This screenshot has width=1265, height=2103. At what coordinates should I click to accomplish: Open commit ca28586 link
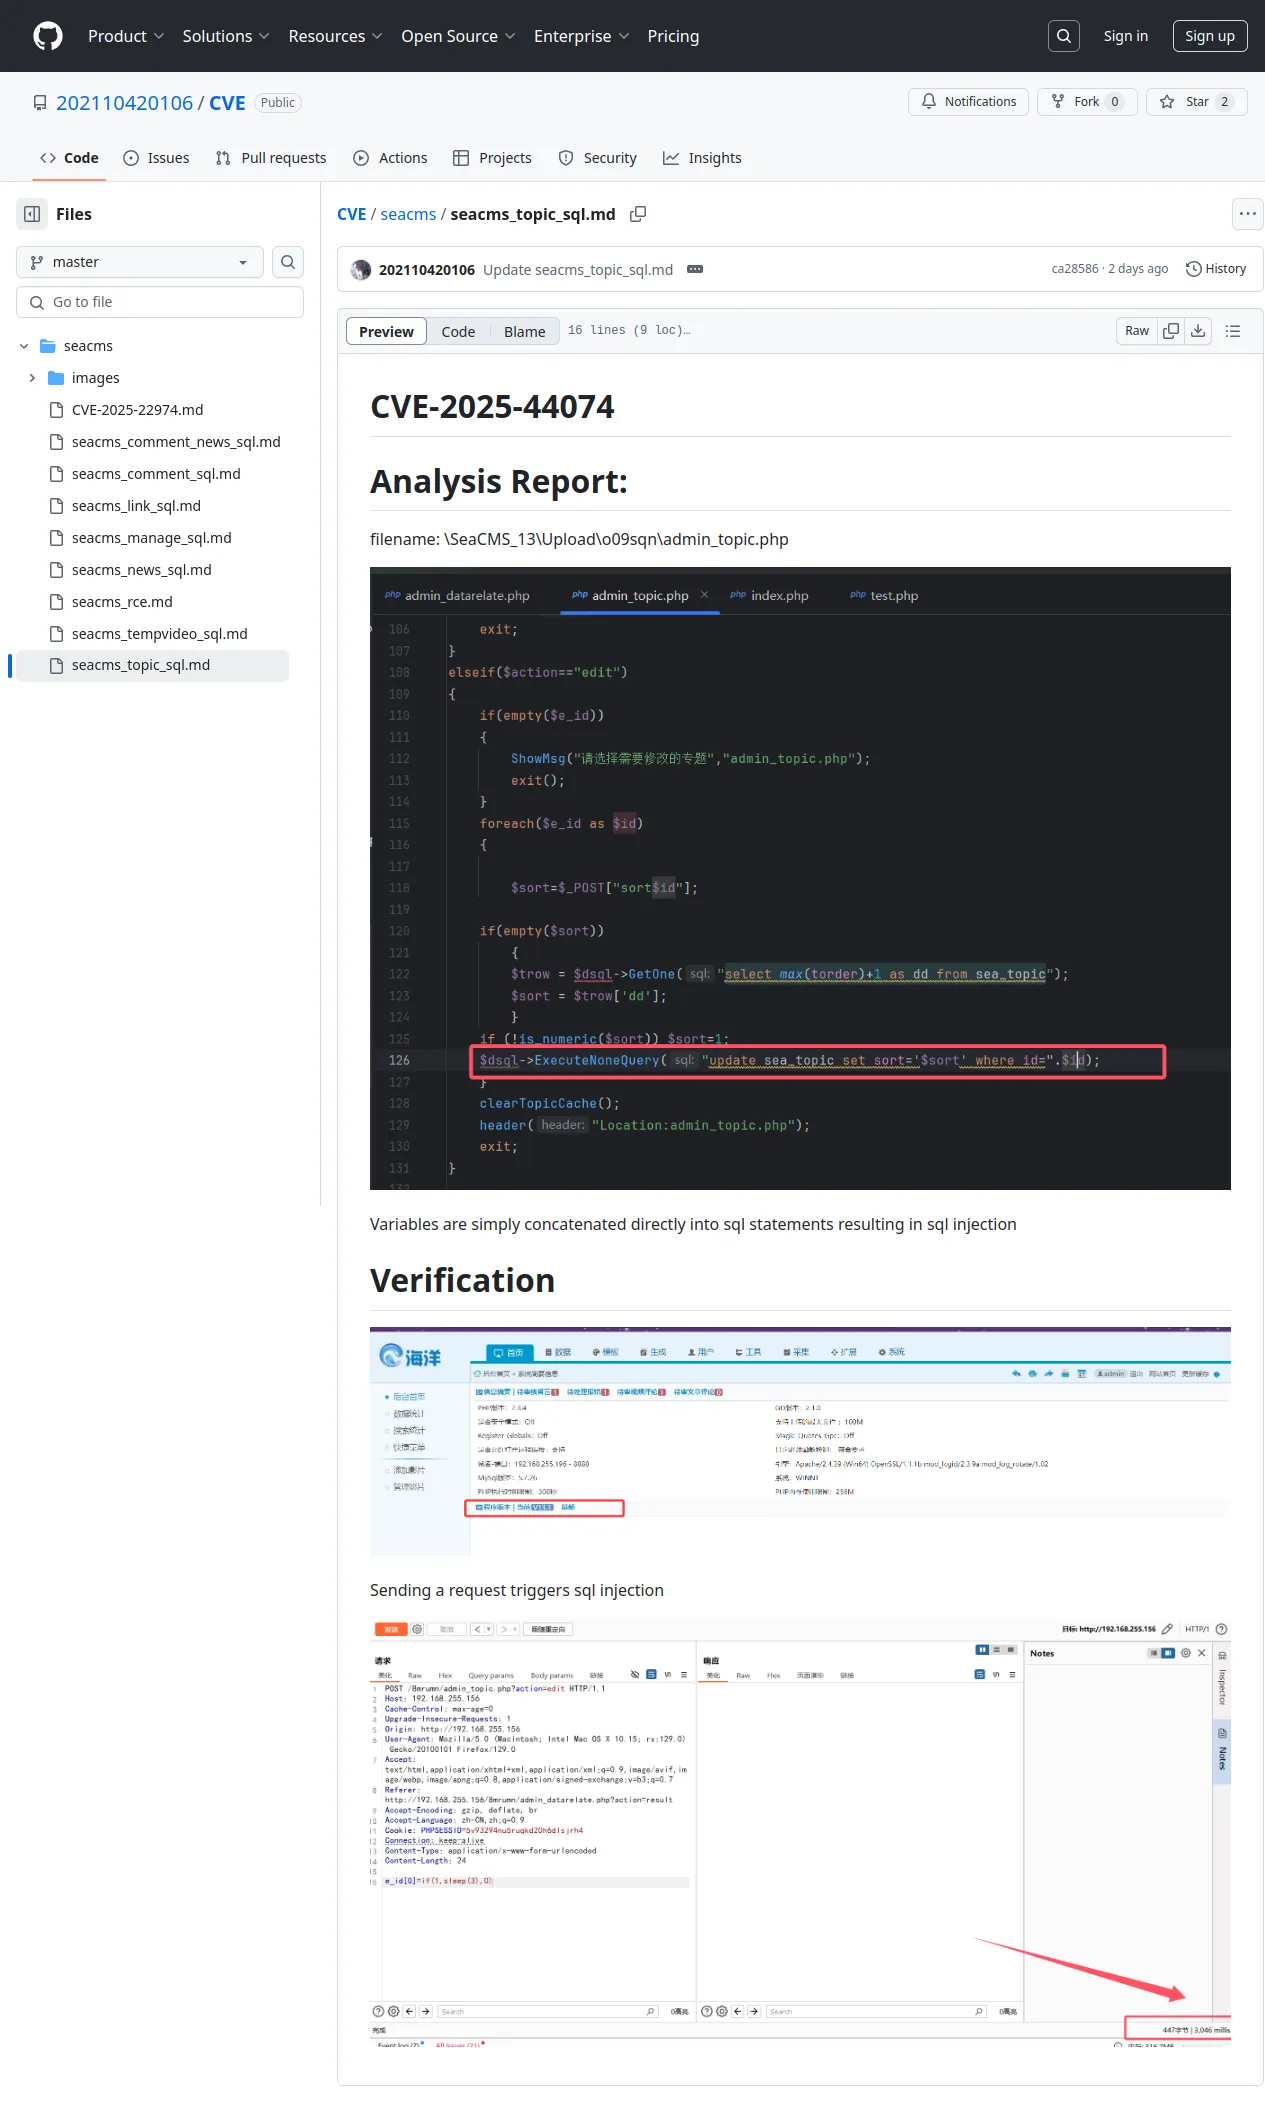tap(1075, 269)
